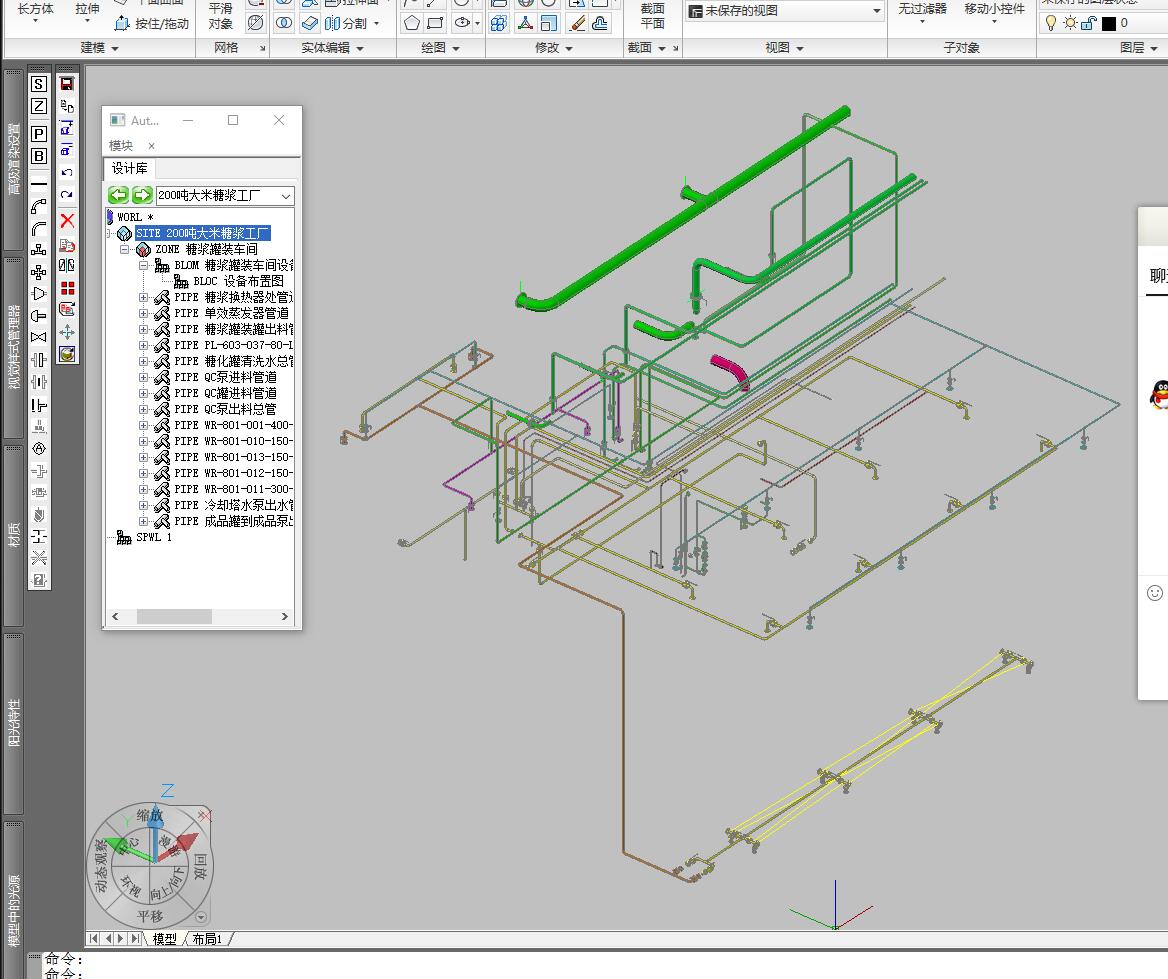The height and width of the screenshot is (979, 1168).
Task: Open the 未保存的视图 view dropdown
Action: (876, 11)
